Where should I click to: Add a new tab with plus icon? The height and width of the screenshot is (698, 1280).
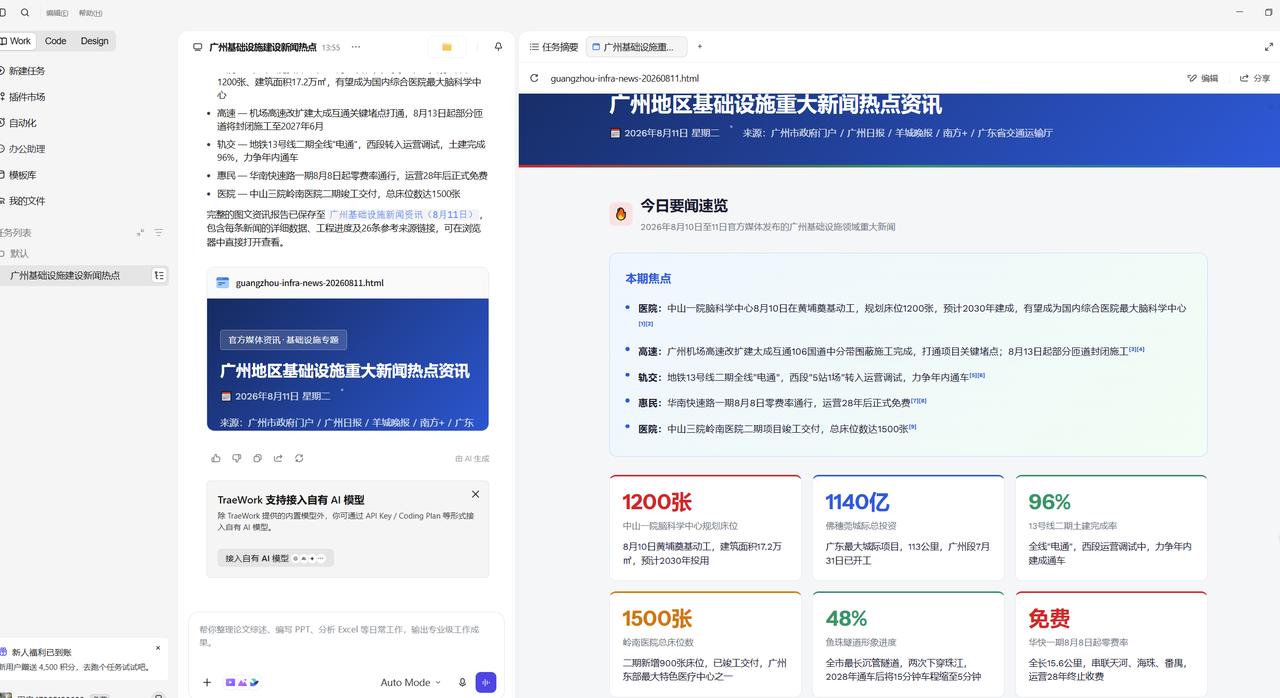click(699, 47)
